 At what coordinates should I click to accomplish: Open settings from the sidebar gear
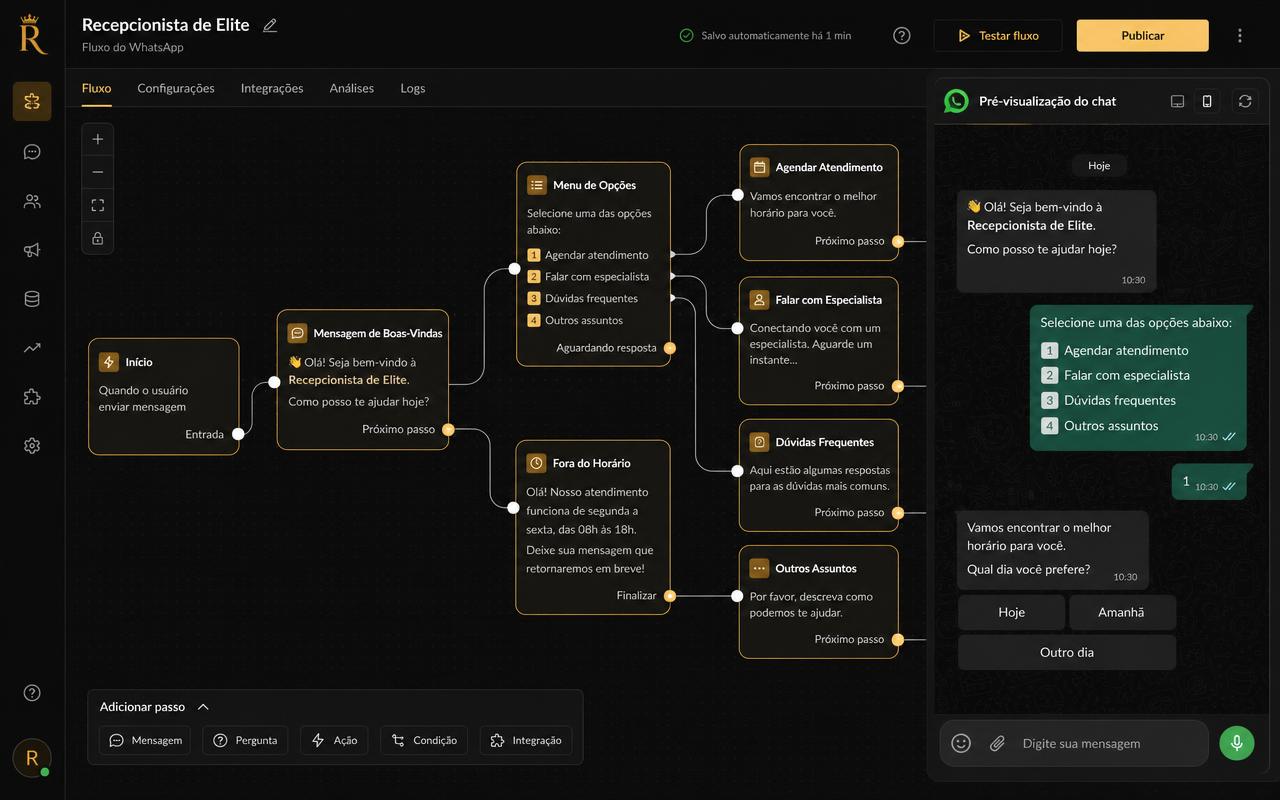[32, 446]
